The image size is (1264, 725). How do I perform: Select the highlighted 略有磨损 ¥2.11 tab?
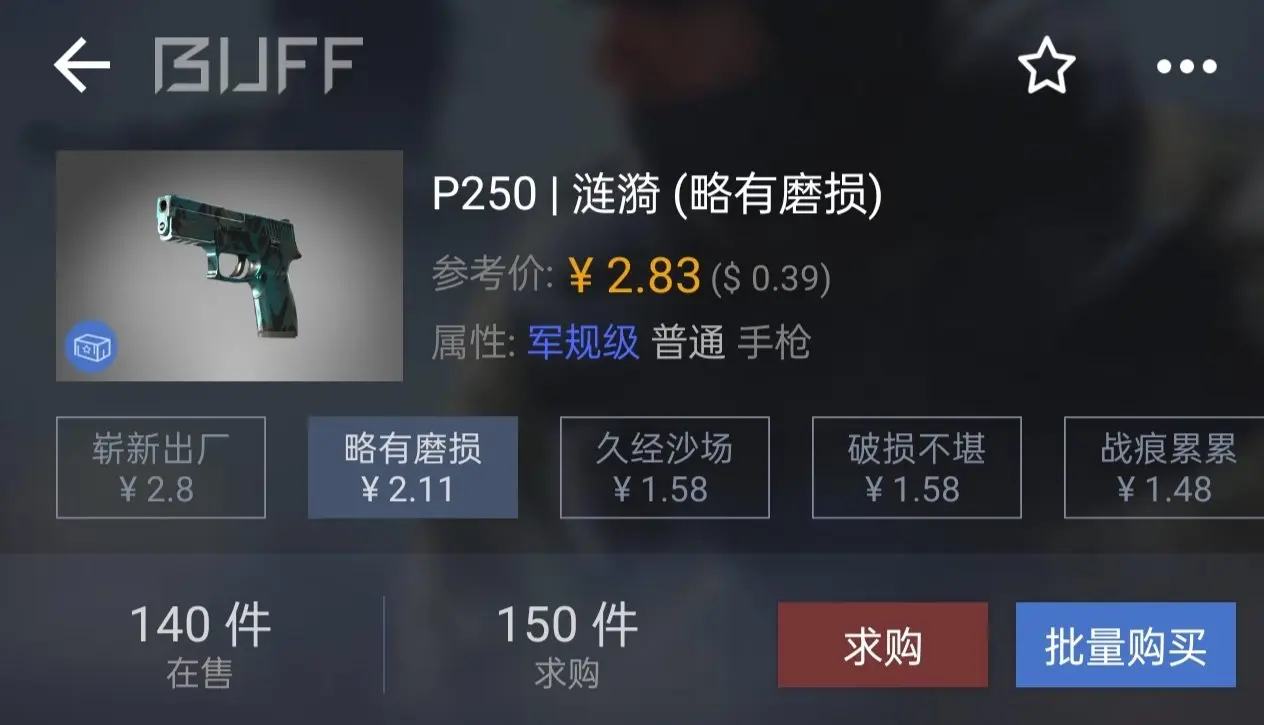click(x=413, y=468)
